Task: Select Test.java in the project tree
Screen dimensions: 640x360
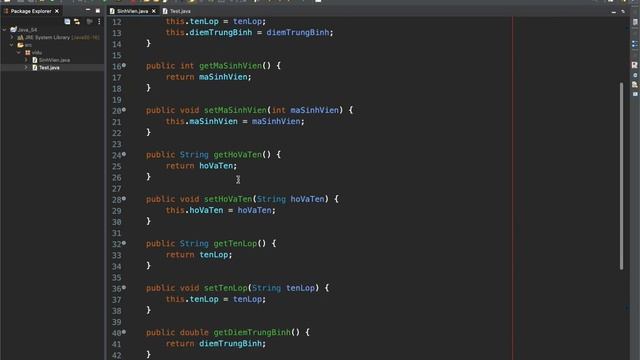Action: pyautogui.click(x=46, y=68)
